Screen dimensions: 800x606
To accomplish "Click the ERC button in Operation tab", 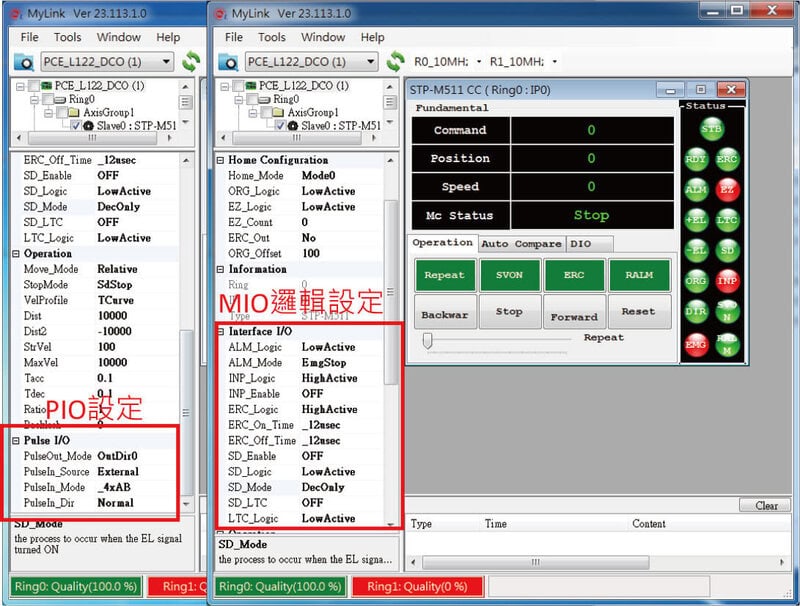I will [574, 275].
